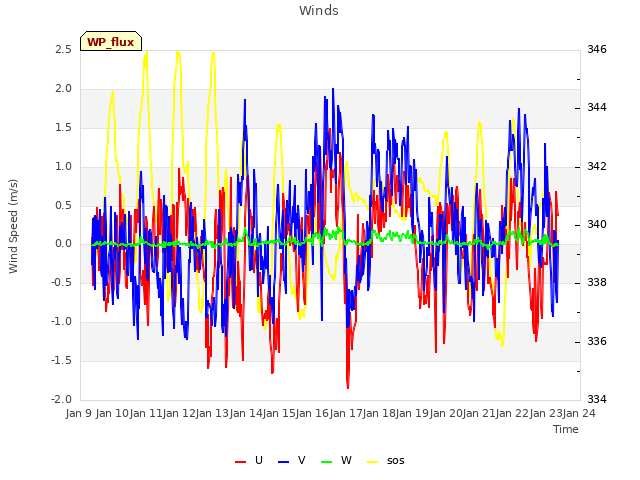
Task: Click the 340 right axis tick label
Action: (597, 224)
